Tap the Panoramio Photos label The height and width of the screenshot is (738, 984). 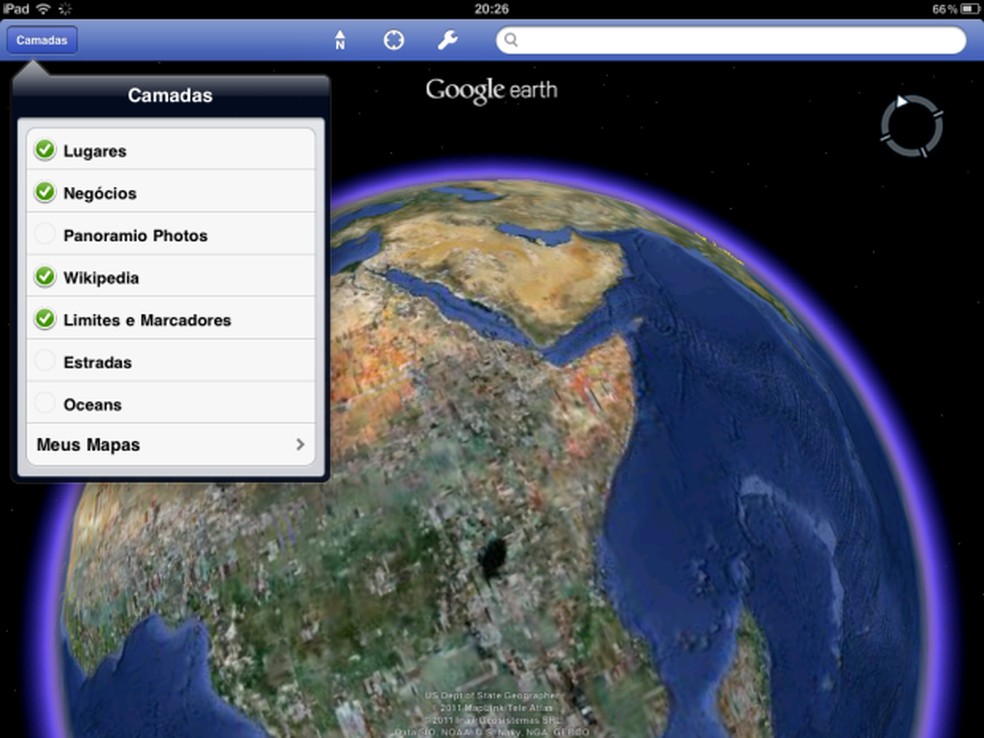(136, 235)
